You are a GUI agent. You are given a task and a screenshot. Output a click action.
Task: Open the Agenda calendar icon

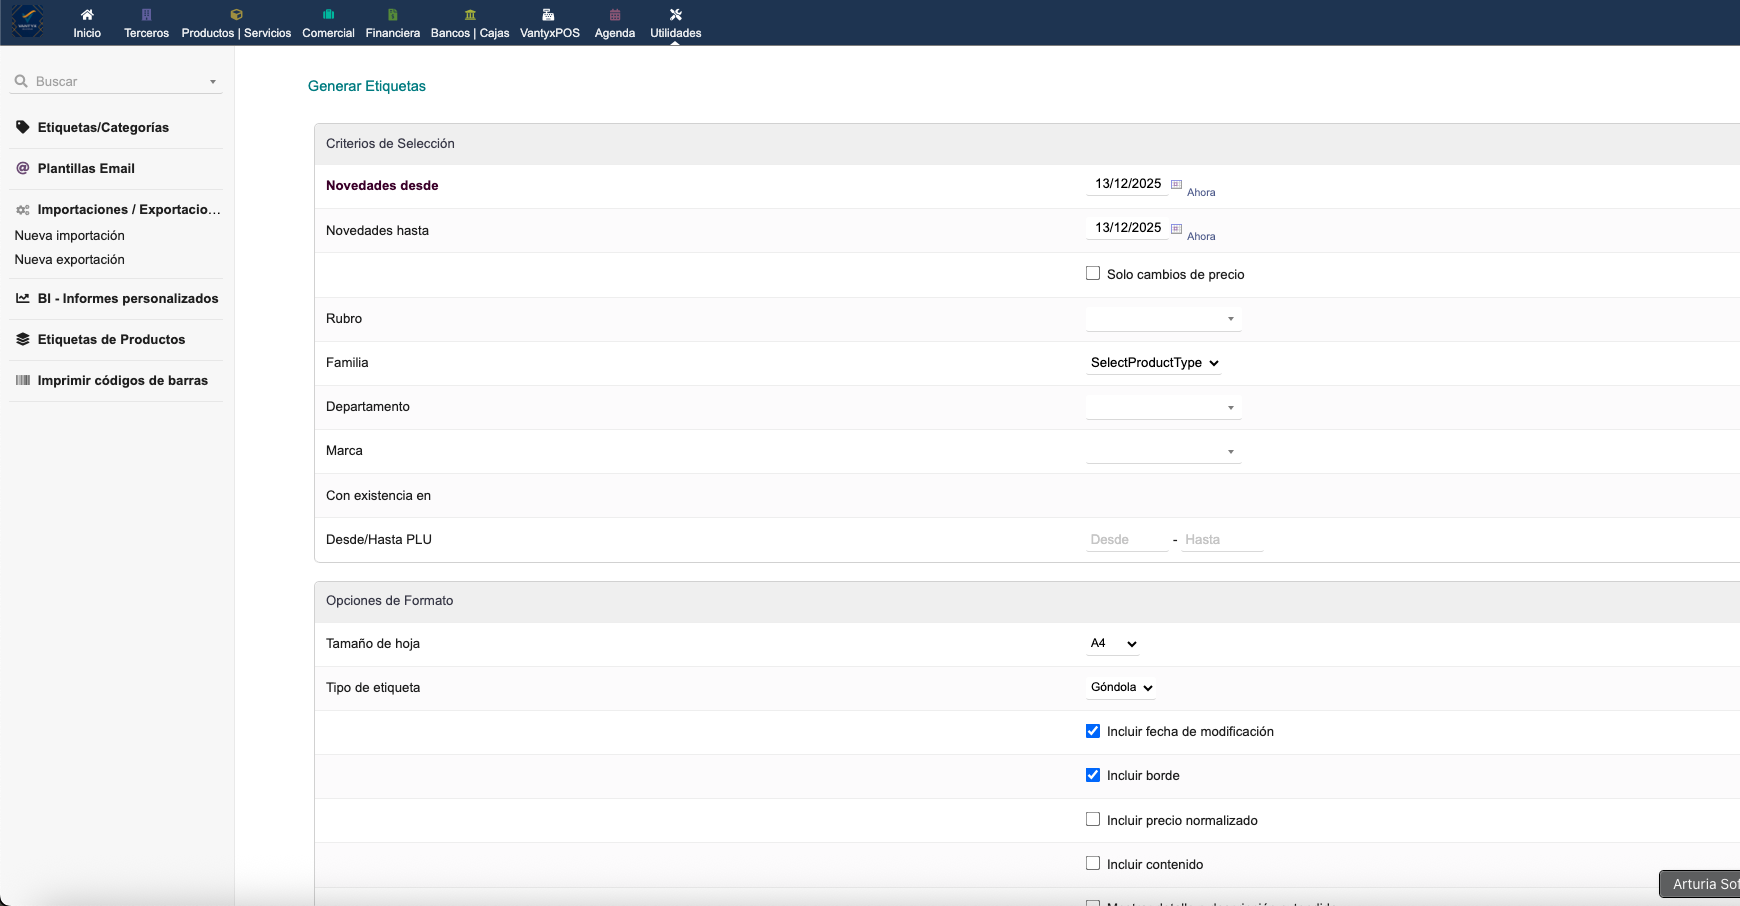(x=615, y=15)
